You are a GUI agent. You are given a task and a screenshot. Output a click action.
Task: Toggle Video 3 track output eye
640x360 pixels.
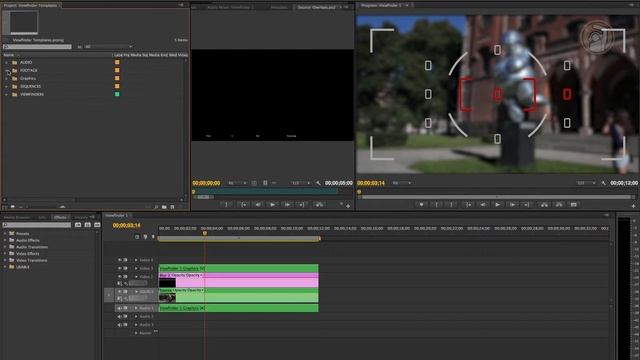[x=120, y=268]
